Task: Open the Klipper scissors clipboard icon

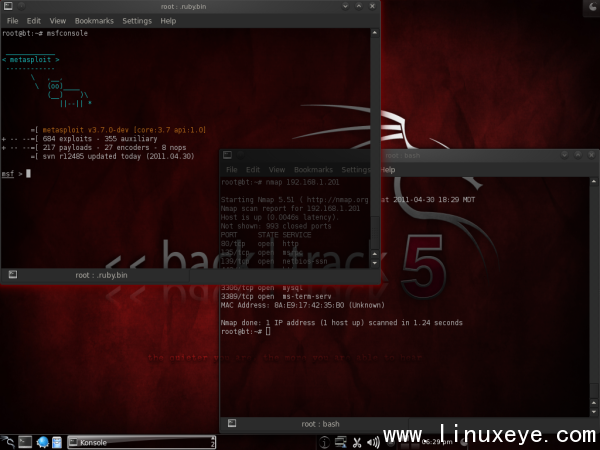Action: click(x=357, y=443)
